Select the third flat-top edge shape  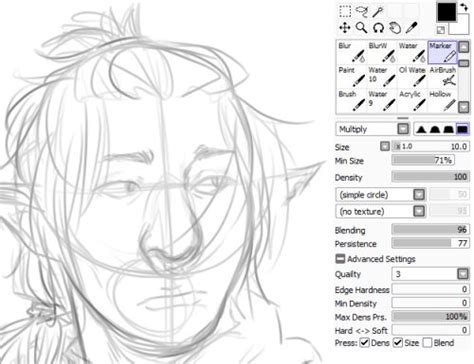coord(448,129)
